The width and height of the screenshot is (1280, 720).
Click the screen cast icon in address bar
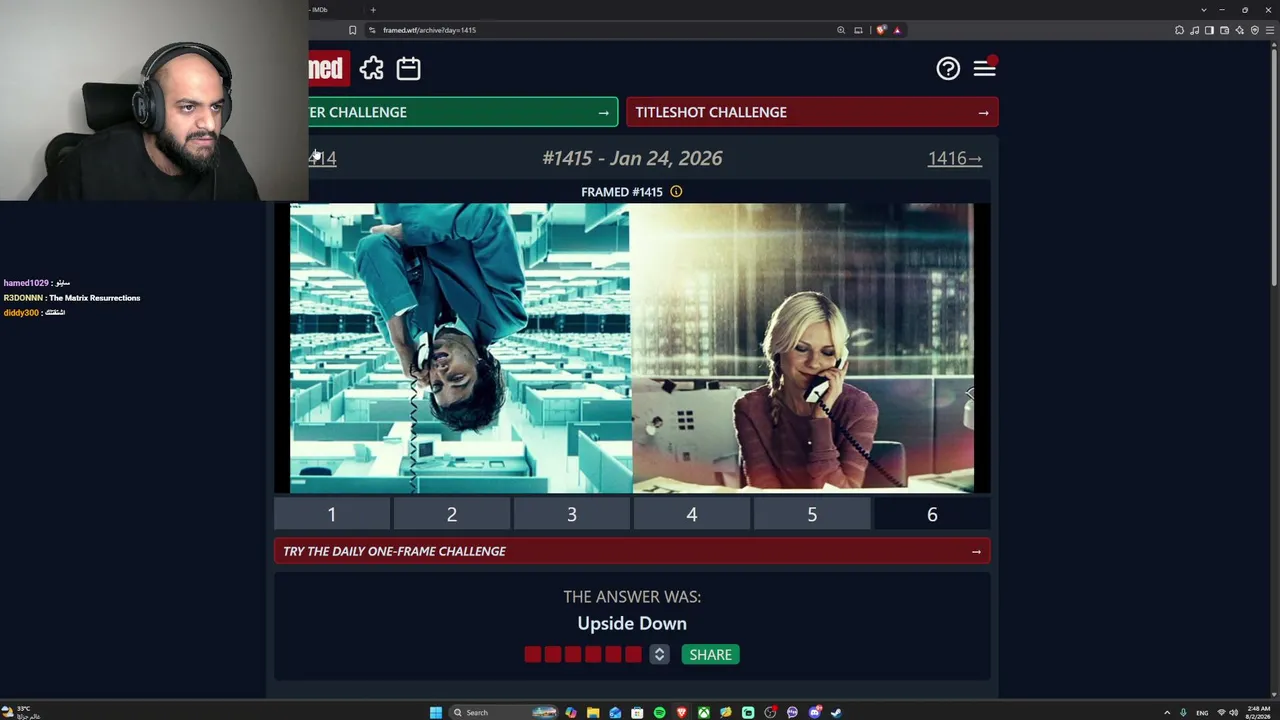tap(858, 30)
